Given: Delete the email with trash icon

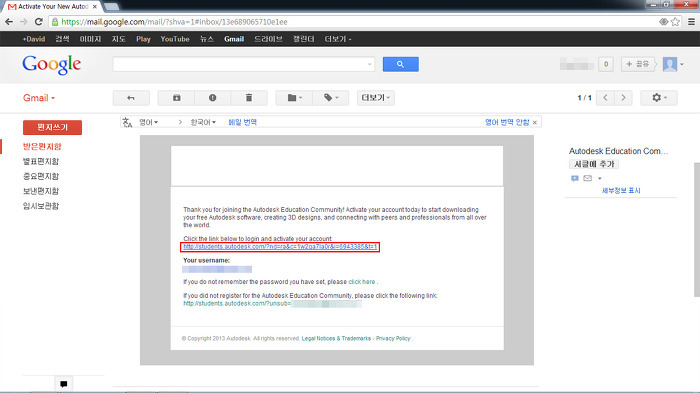Looking at the screenshot, I should pos(249,98).
